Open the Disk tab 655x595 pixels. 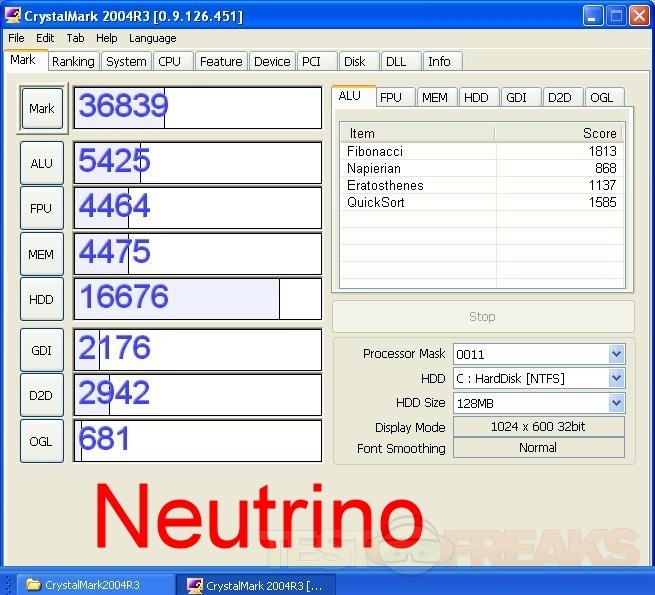pos(354,61)
